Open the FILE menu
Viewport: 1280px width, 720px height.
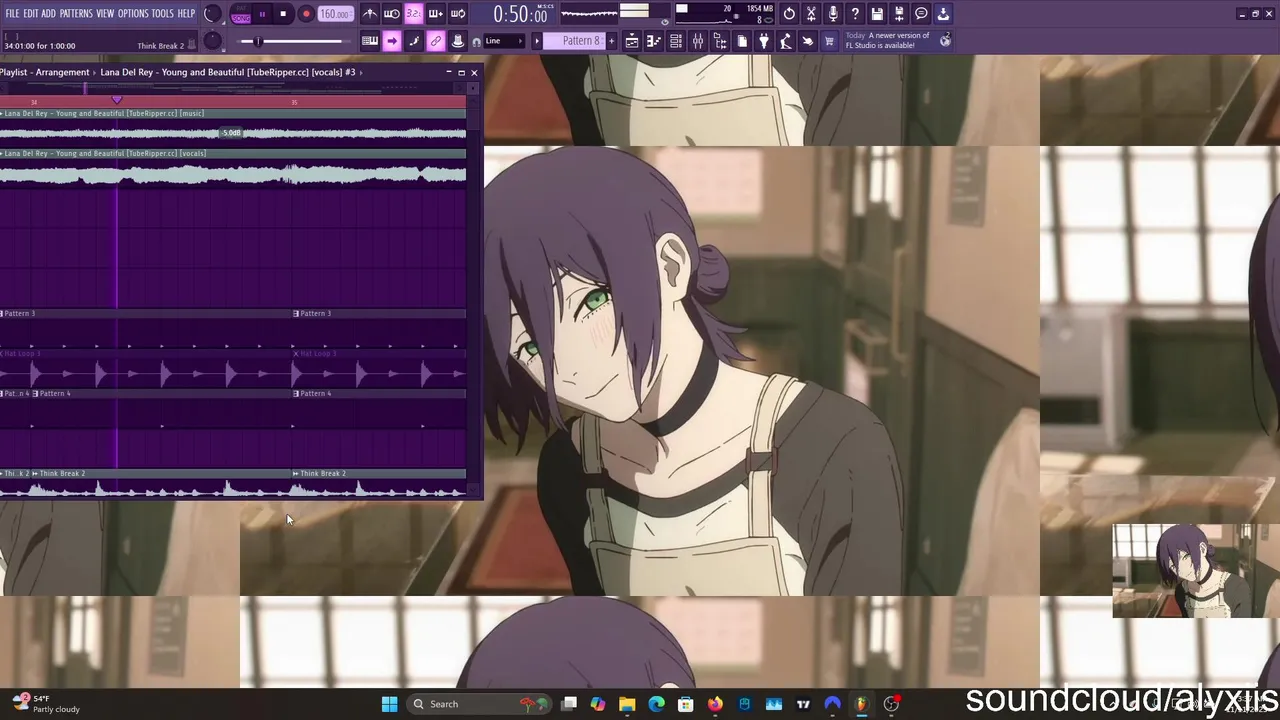coord(11,13)
